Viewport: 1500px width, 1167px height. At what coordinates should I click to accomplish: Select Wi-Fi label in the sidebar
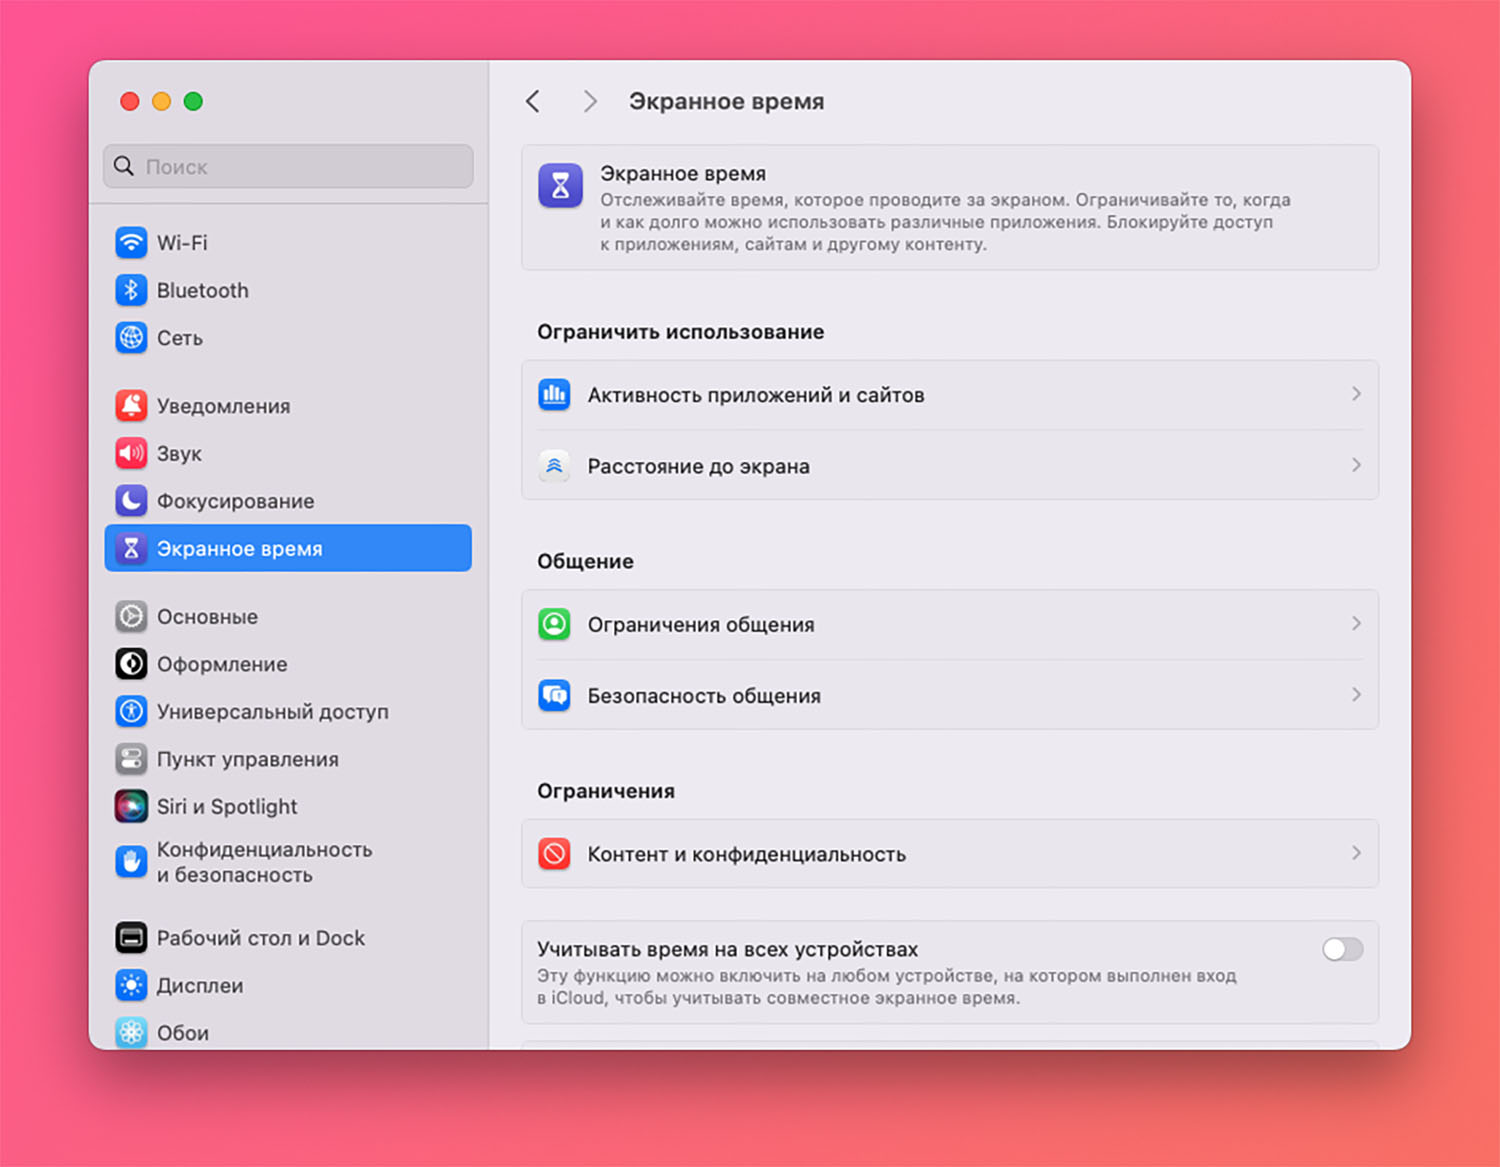[182, 243]
